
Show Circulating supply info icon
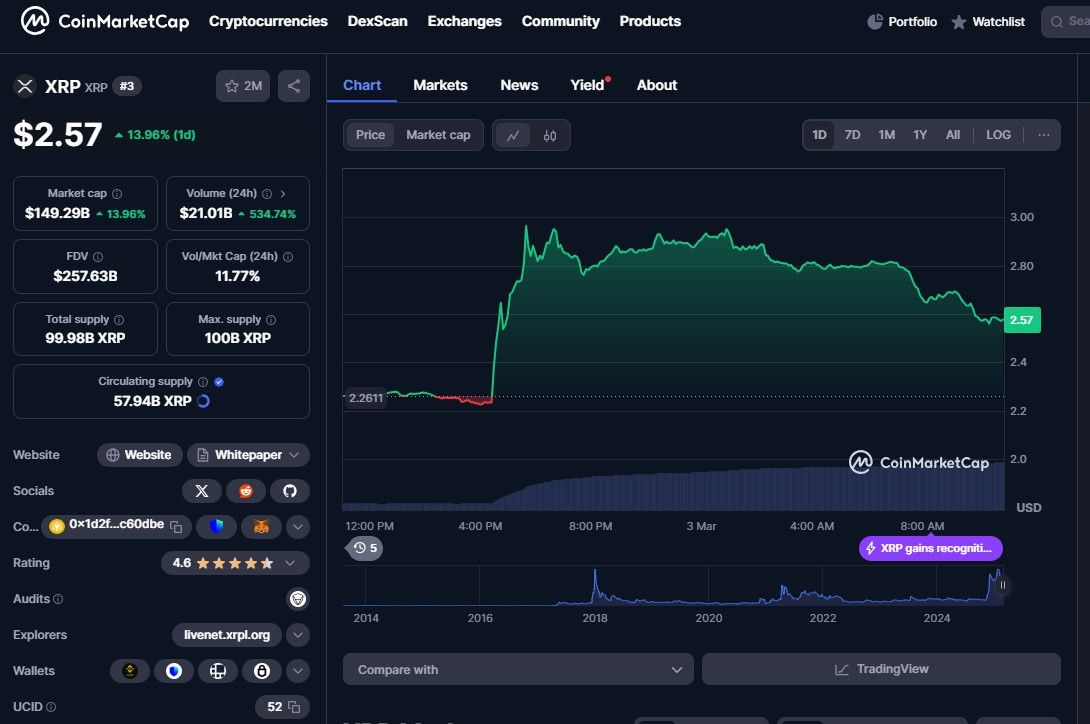click(203, 382)
